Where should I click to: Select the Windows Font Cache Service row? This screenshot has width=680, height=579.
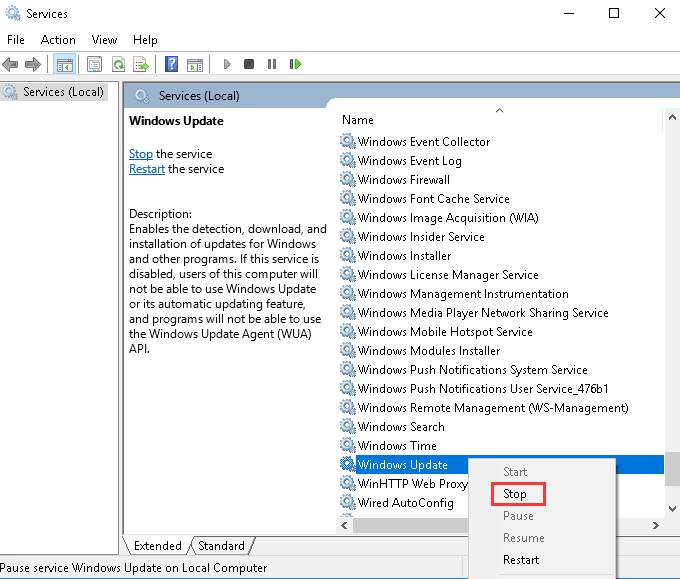[433, 199]
